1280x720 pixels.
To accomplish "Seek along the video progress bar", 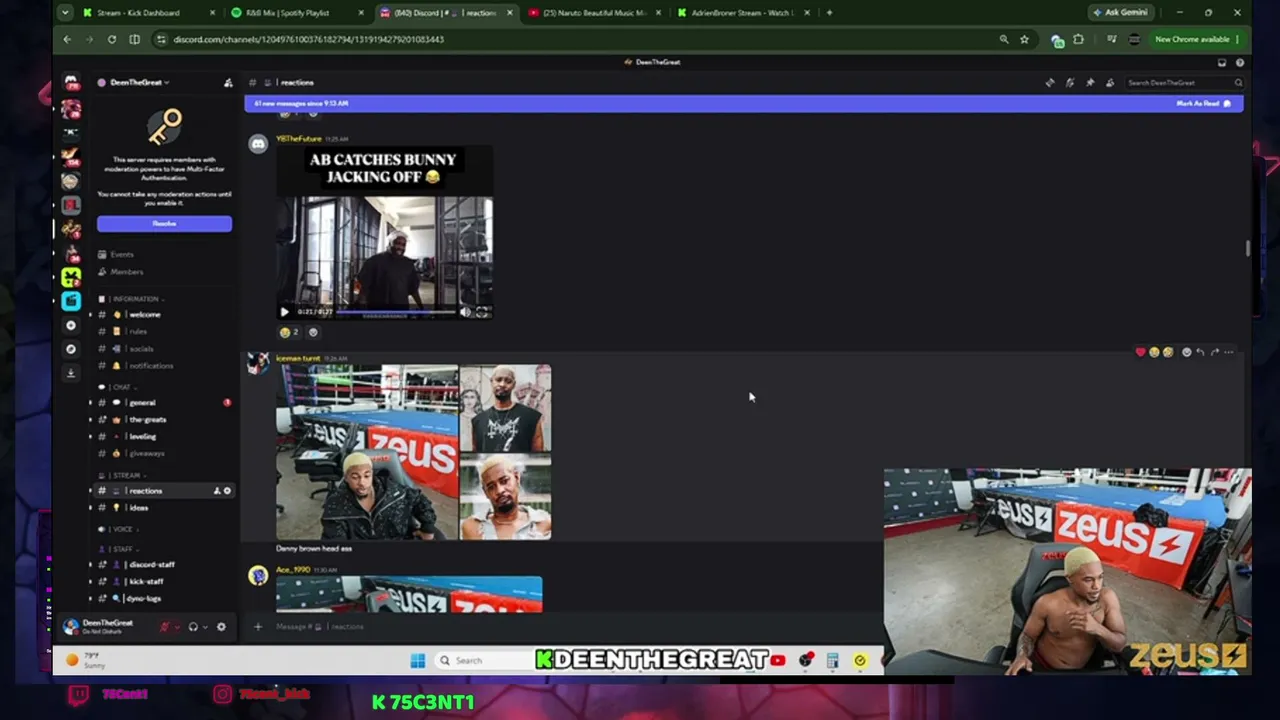I will tap(395, 312).
